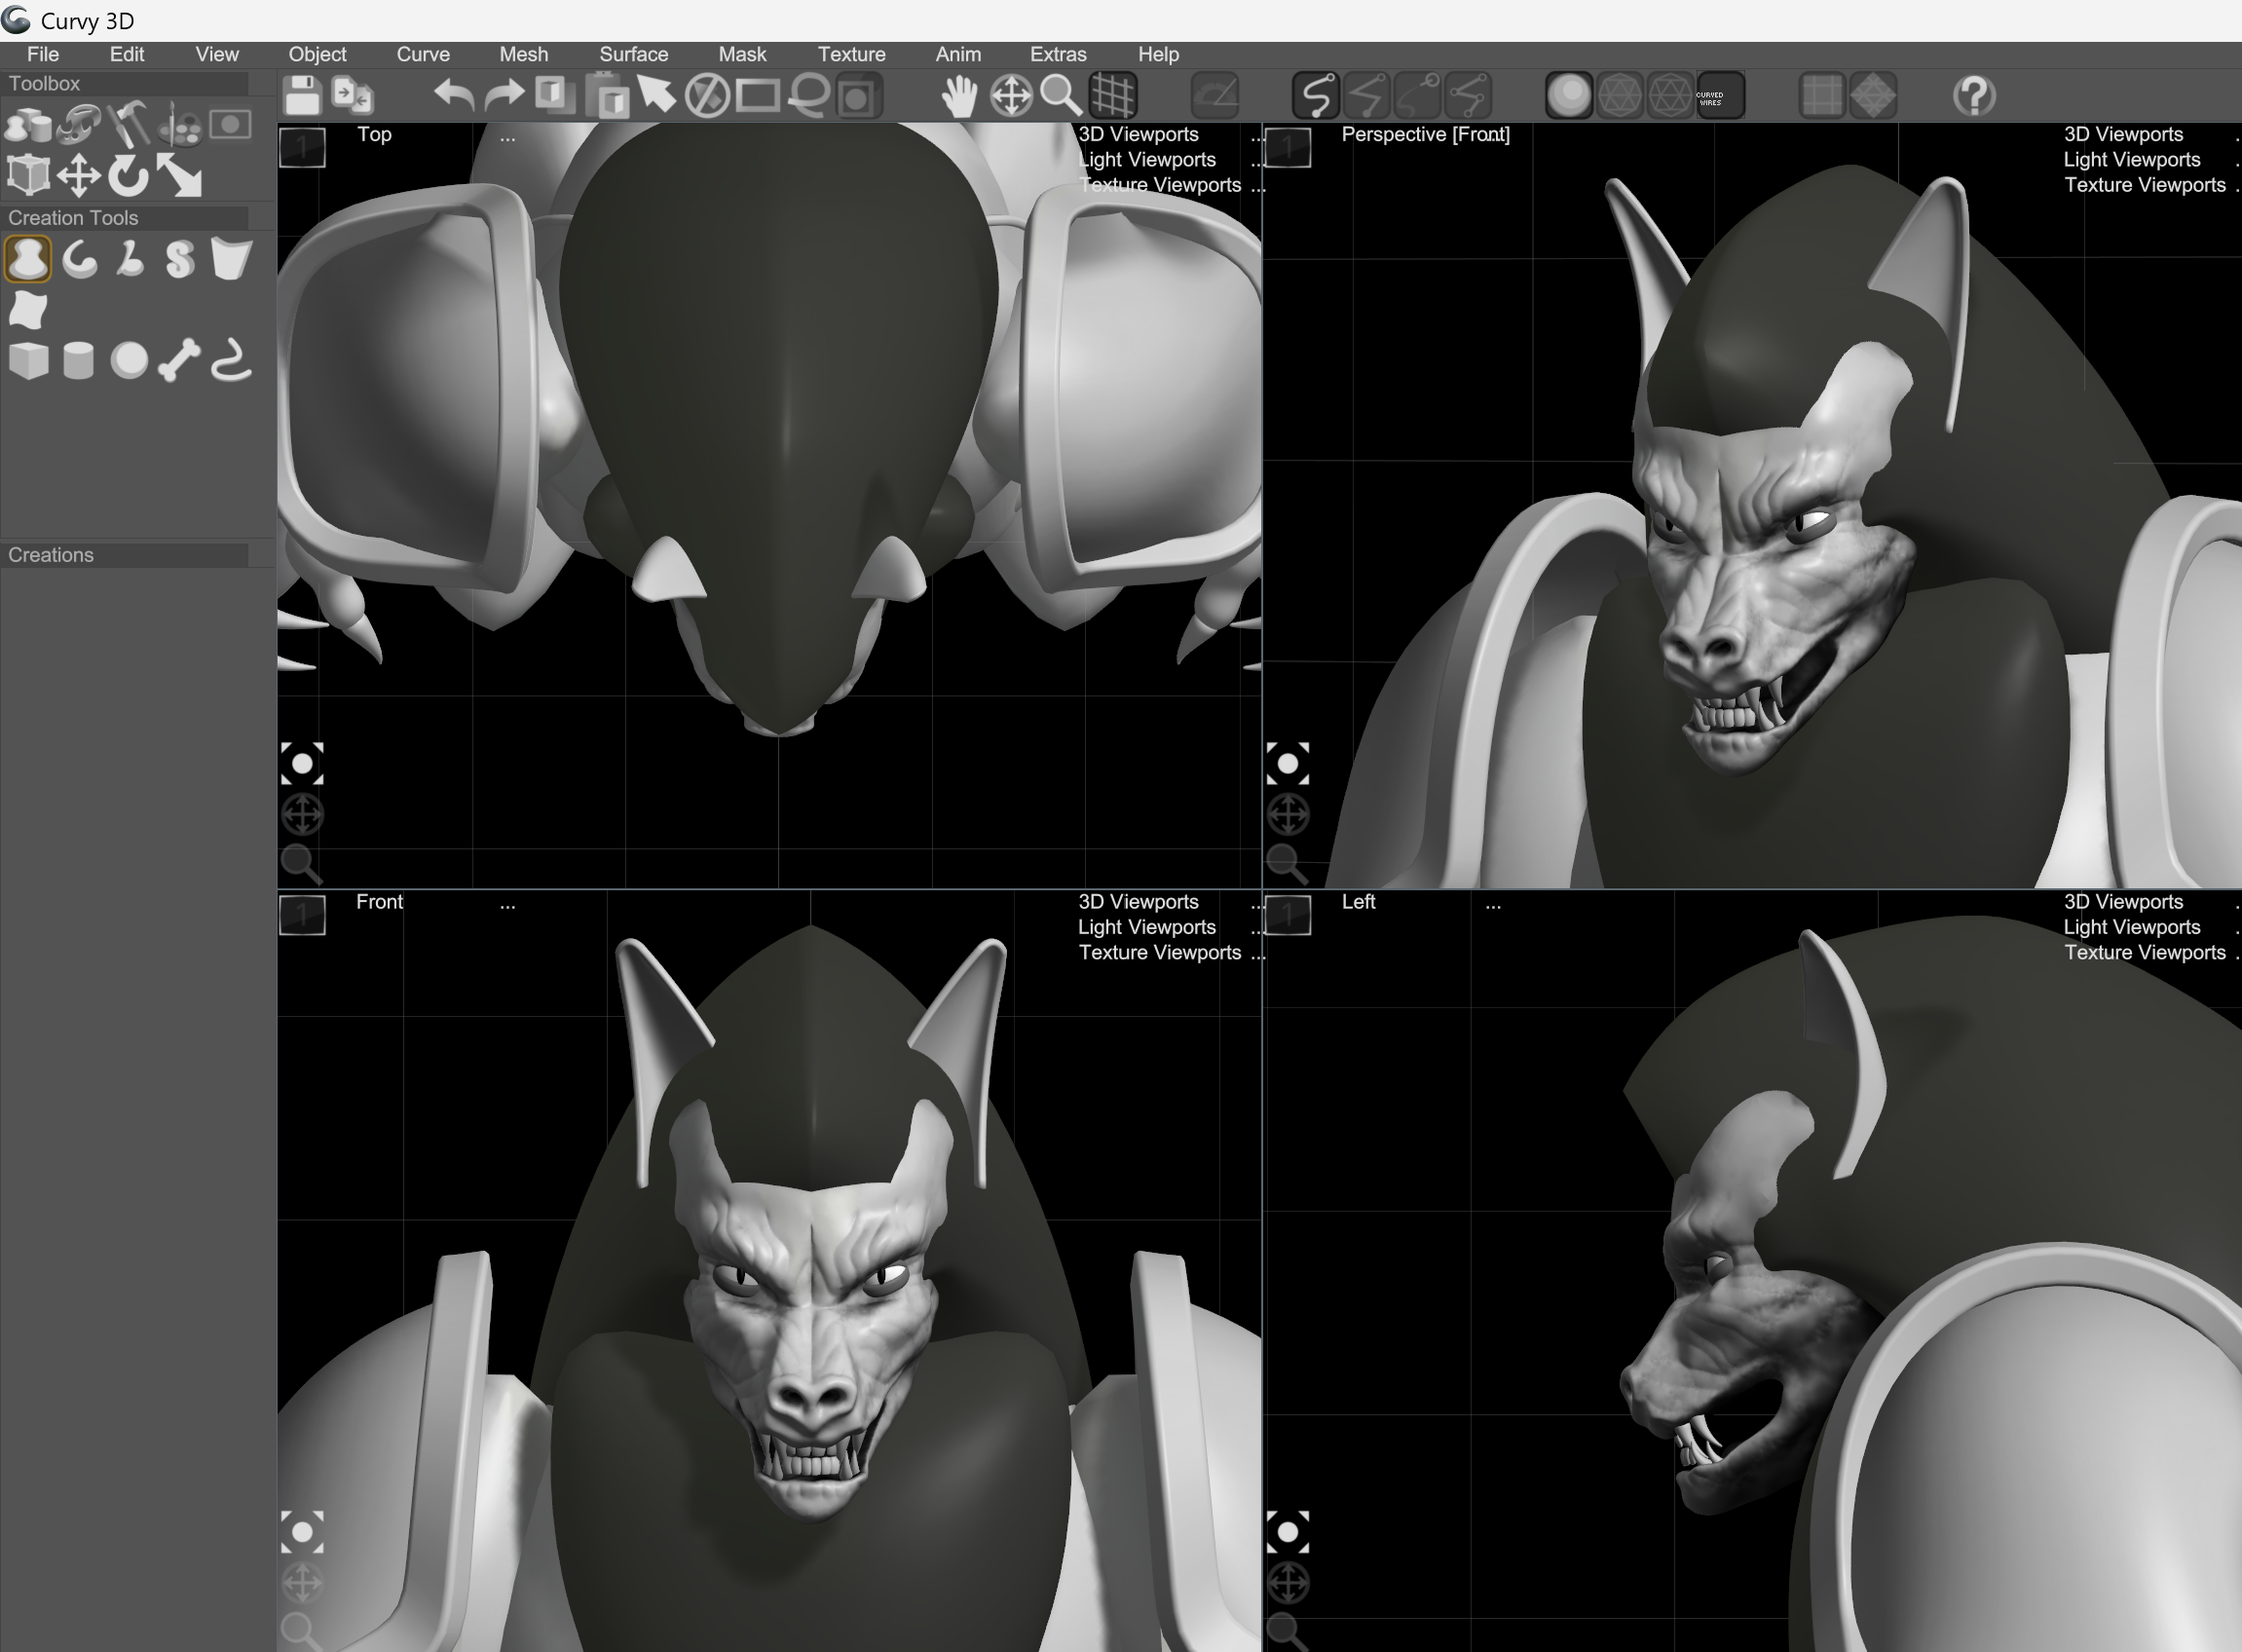Select the Move tool in the Toolbox
Image resolution: width=2242 pixels, height=1652 pixels.
[x=79, y=176]
